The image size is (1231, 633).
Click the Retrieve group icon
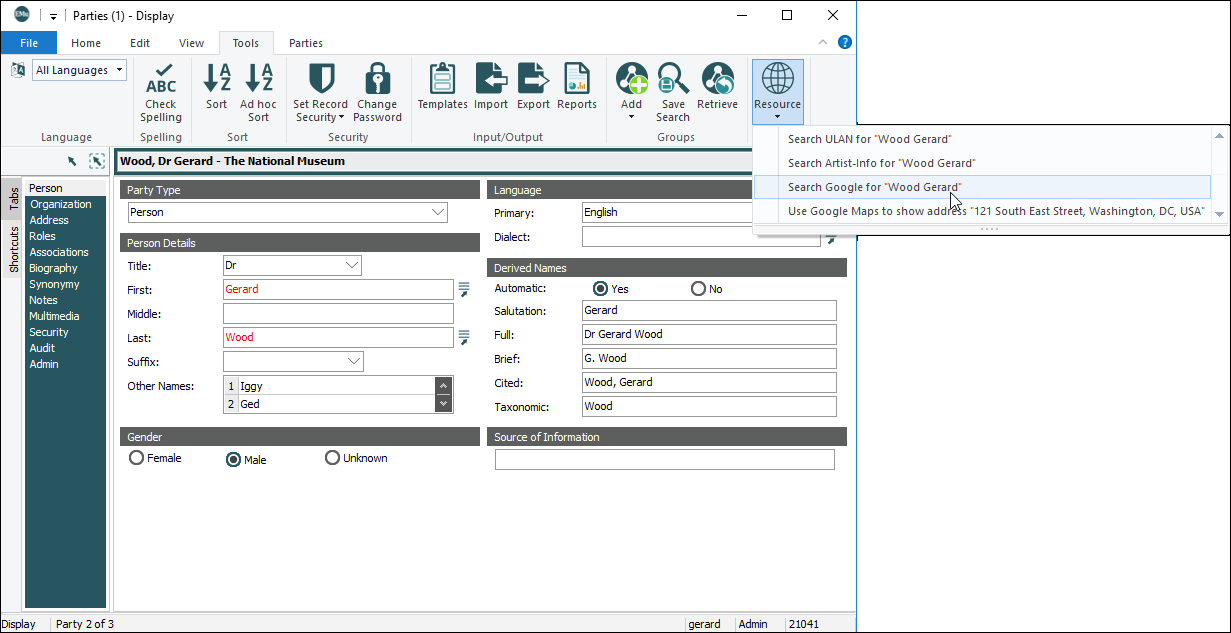[717, 80]
